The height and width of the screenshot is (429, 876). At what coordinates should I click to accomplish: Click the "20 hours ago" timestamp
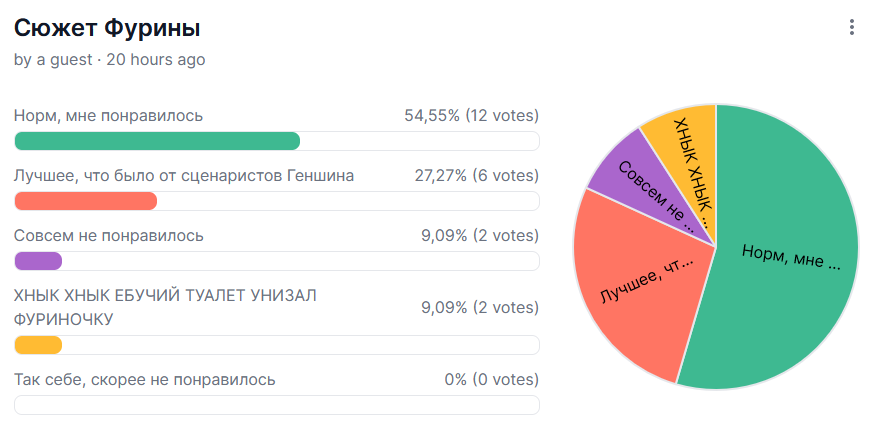coord(156,60)
